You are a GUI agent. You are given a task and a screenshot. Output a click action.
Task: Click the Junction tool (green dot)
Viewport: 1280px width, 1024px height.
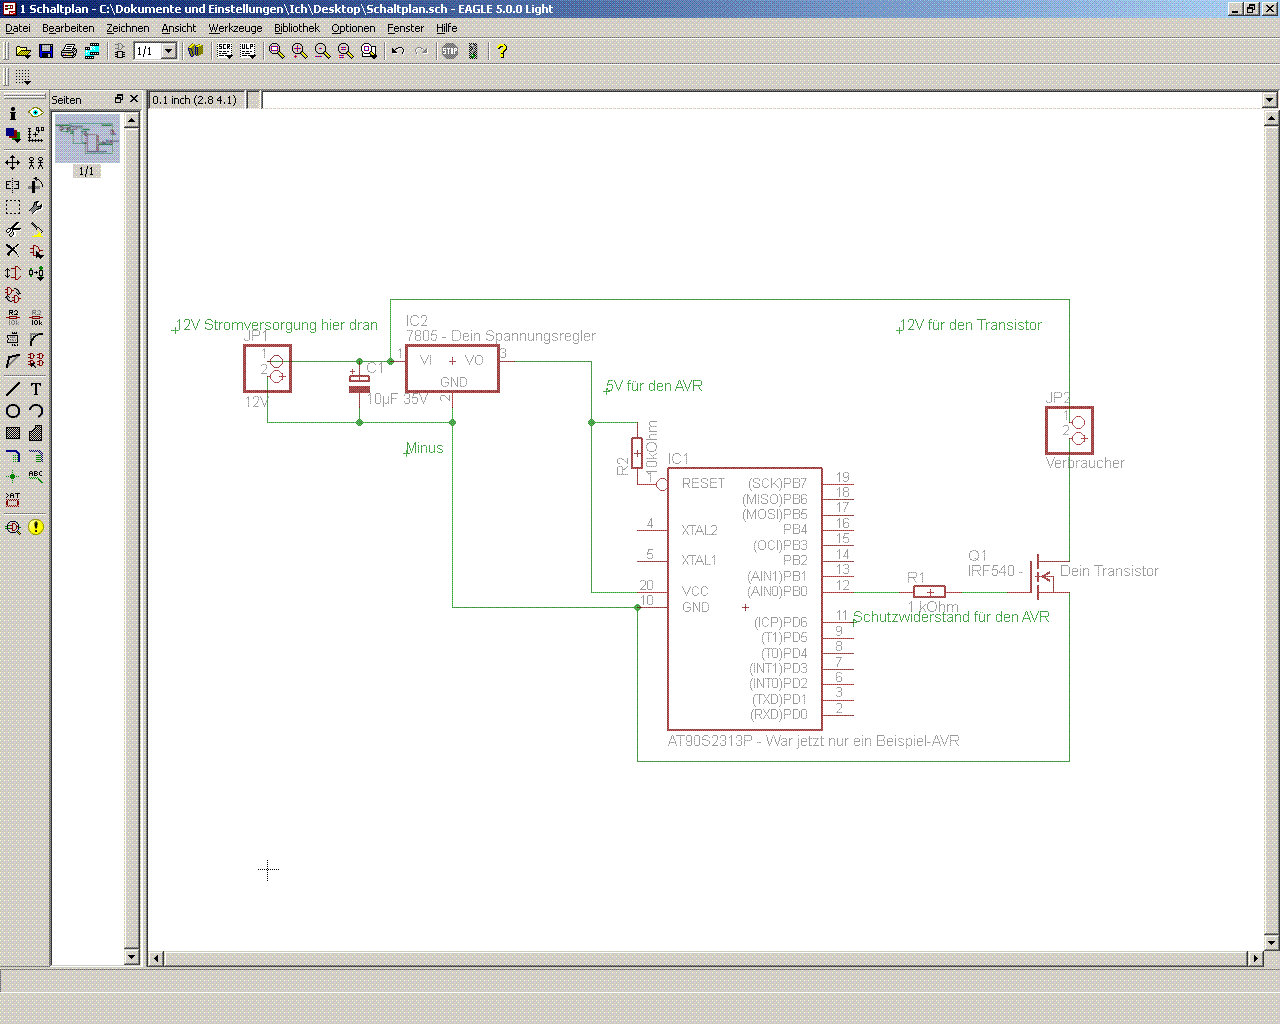tap(13, 477)
